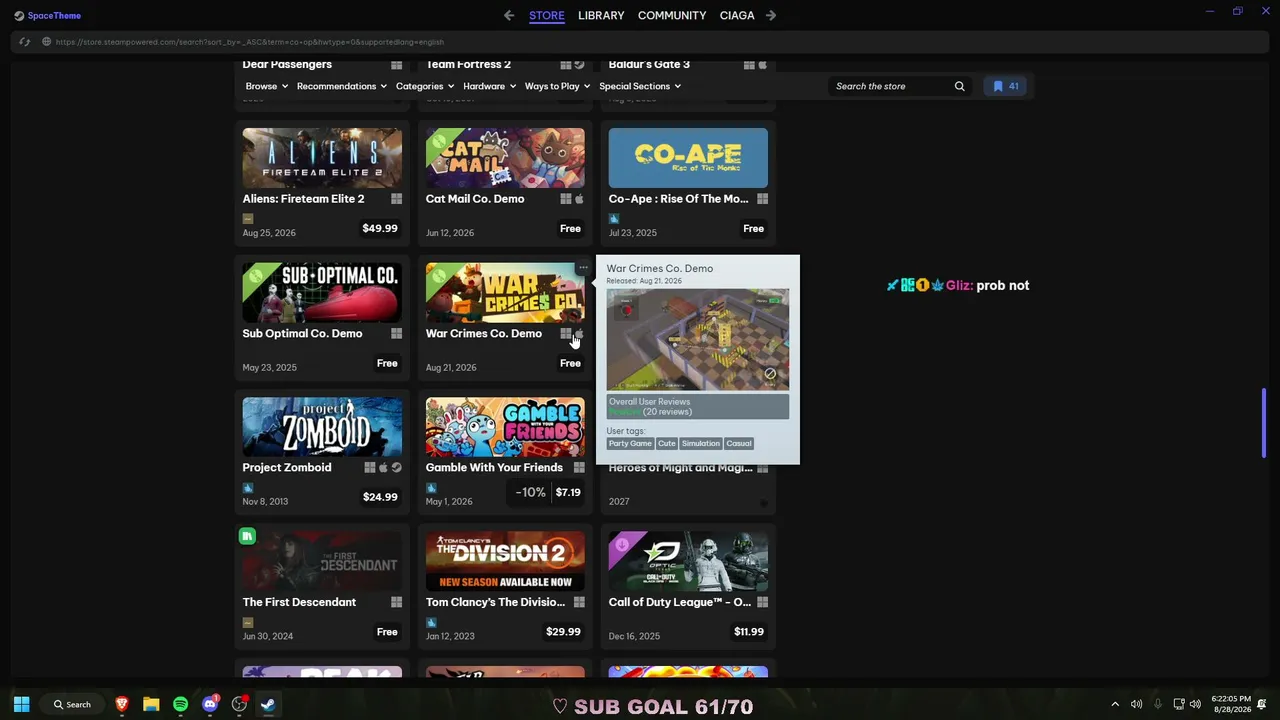The image size is (1280, 720).
Task: Click the -10% discount on Gamble With Your Friends
Action: 530,492
